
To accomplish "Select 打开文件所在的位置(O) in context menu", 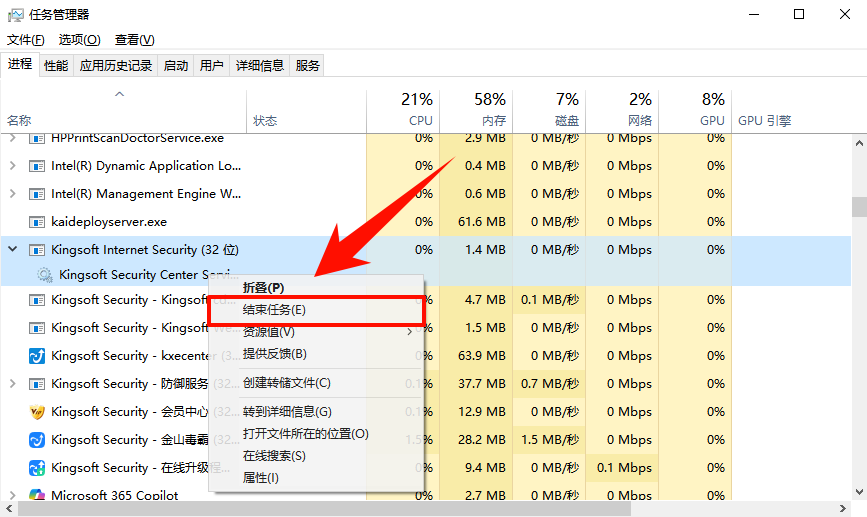I will pyautogui.click(x=306, y=434).
